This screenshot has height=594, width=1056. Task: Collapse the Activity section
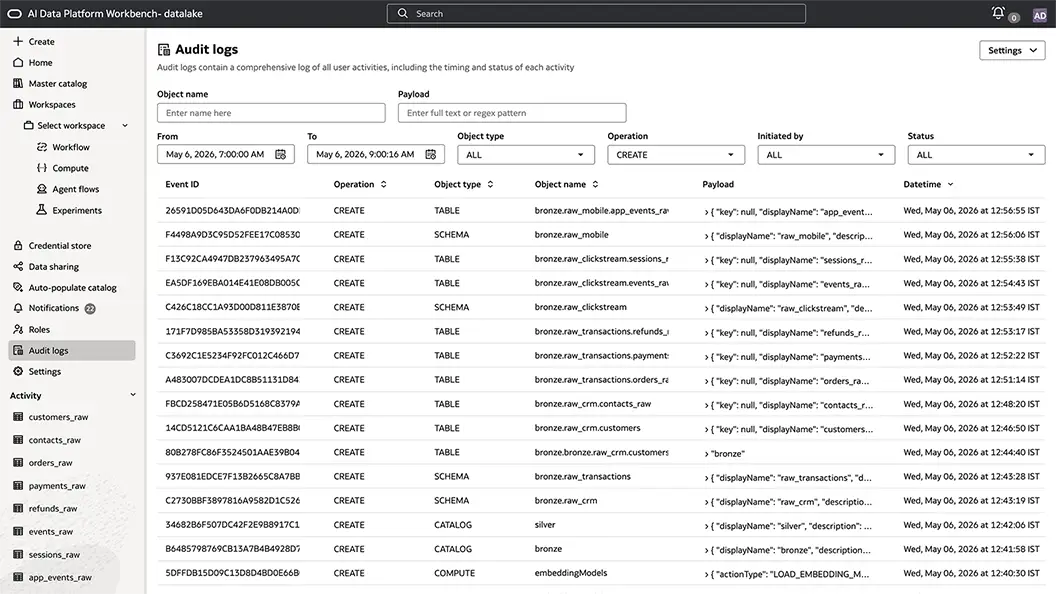click(x=133, y=395)
